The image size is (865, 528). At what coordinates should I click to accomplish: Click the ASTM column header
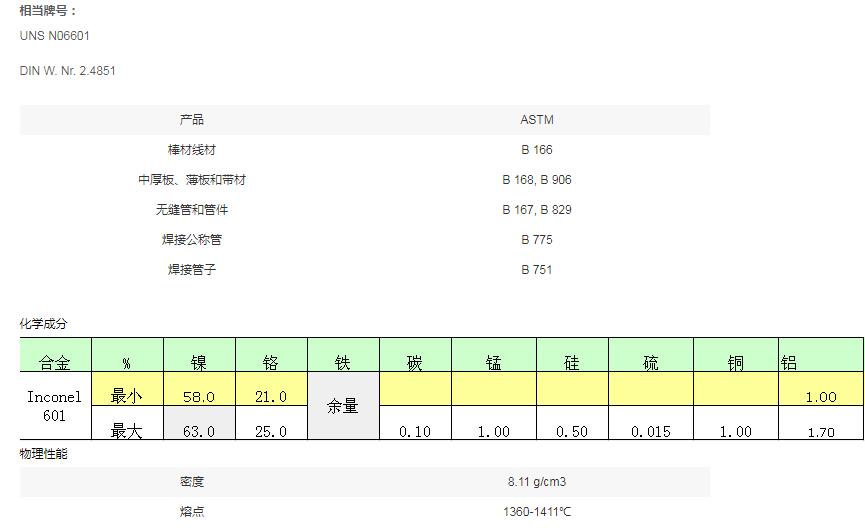(537, 120)
